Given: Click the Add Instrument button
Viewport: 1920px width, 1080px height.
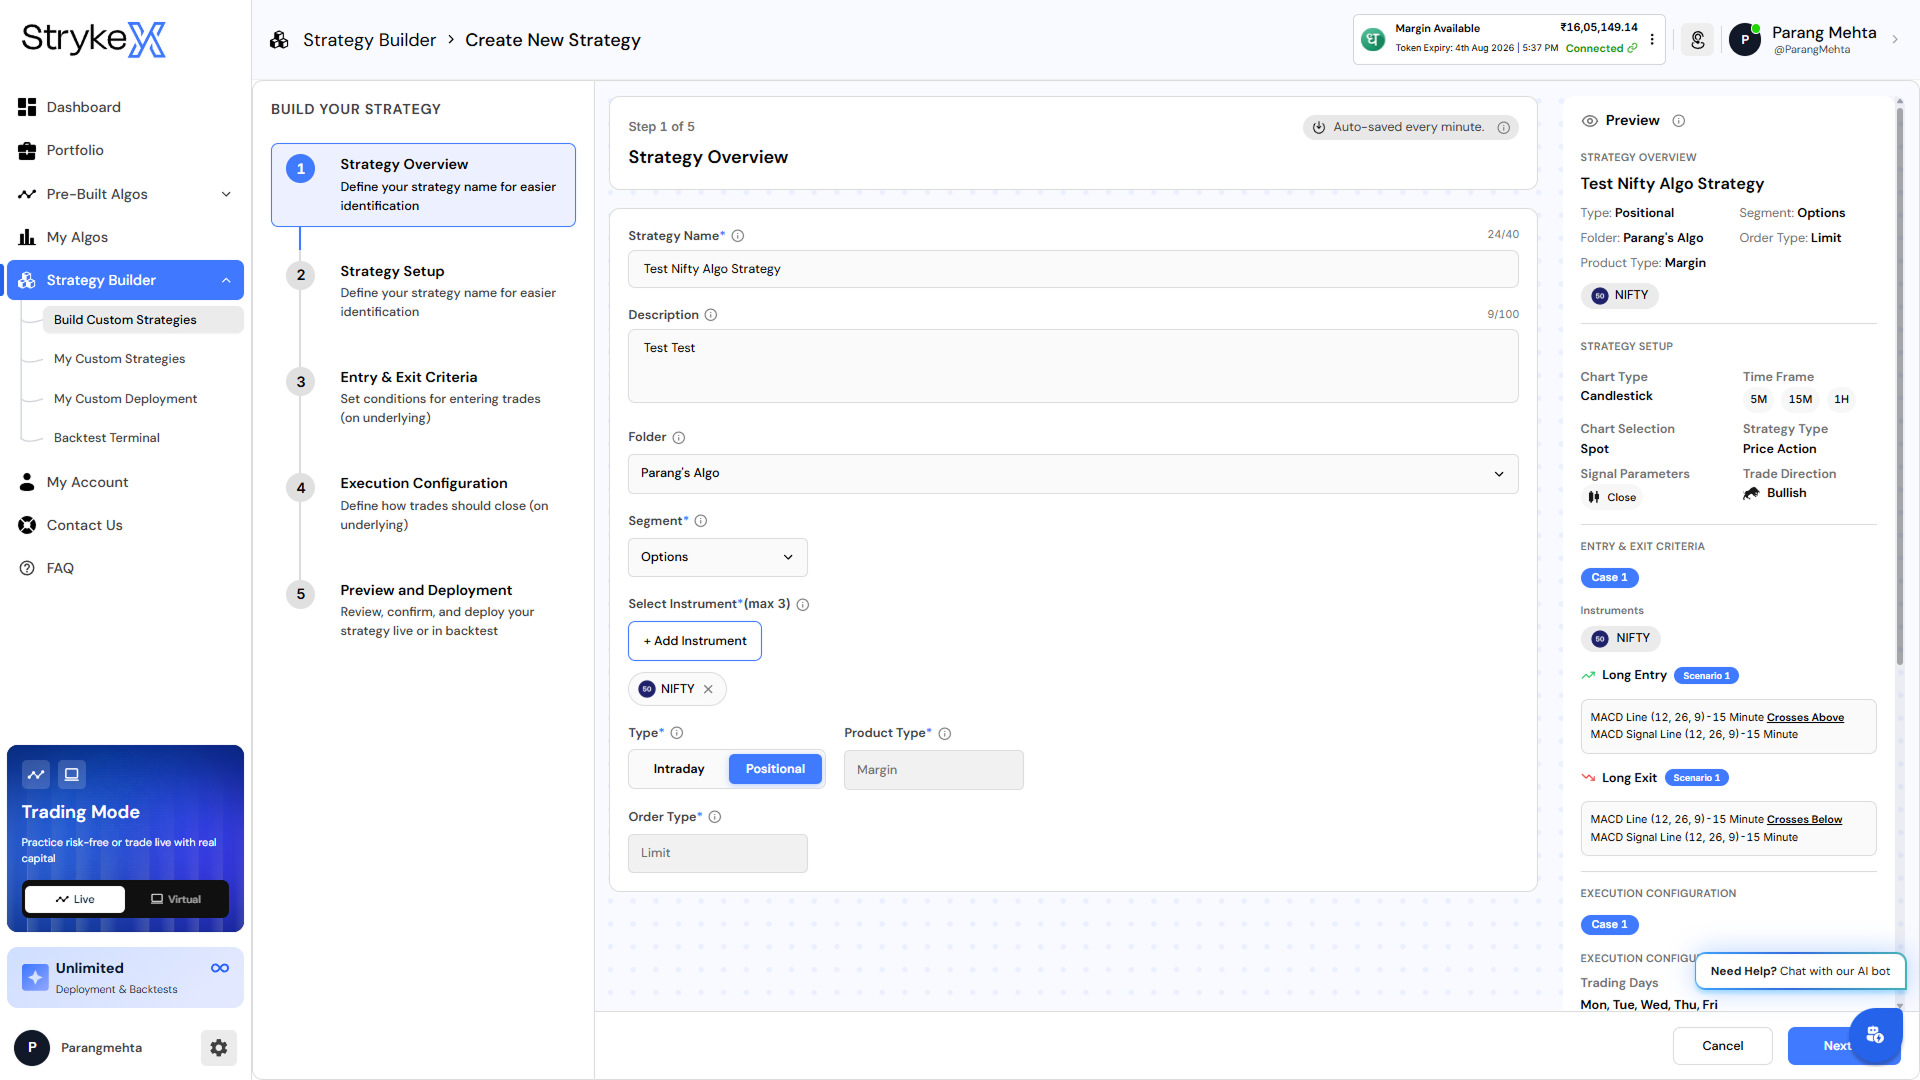Looking at the screenshot, I should tap(695, 641).
